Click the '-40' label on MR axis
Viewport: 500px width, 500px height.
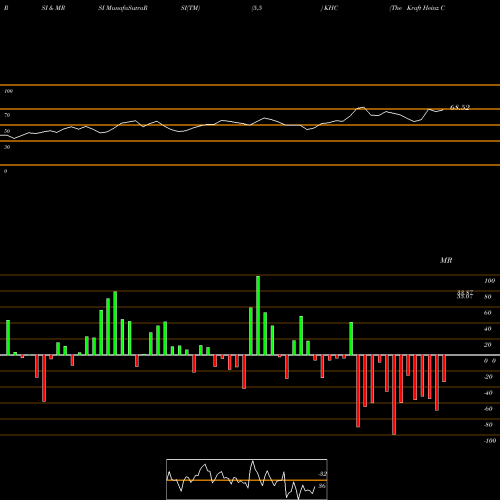pyautogui.click(x=488, y=393)
